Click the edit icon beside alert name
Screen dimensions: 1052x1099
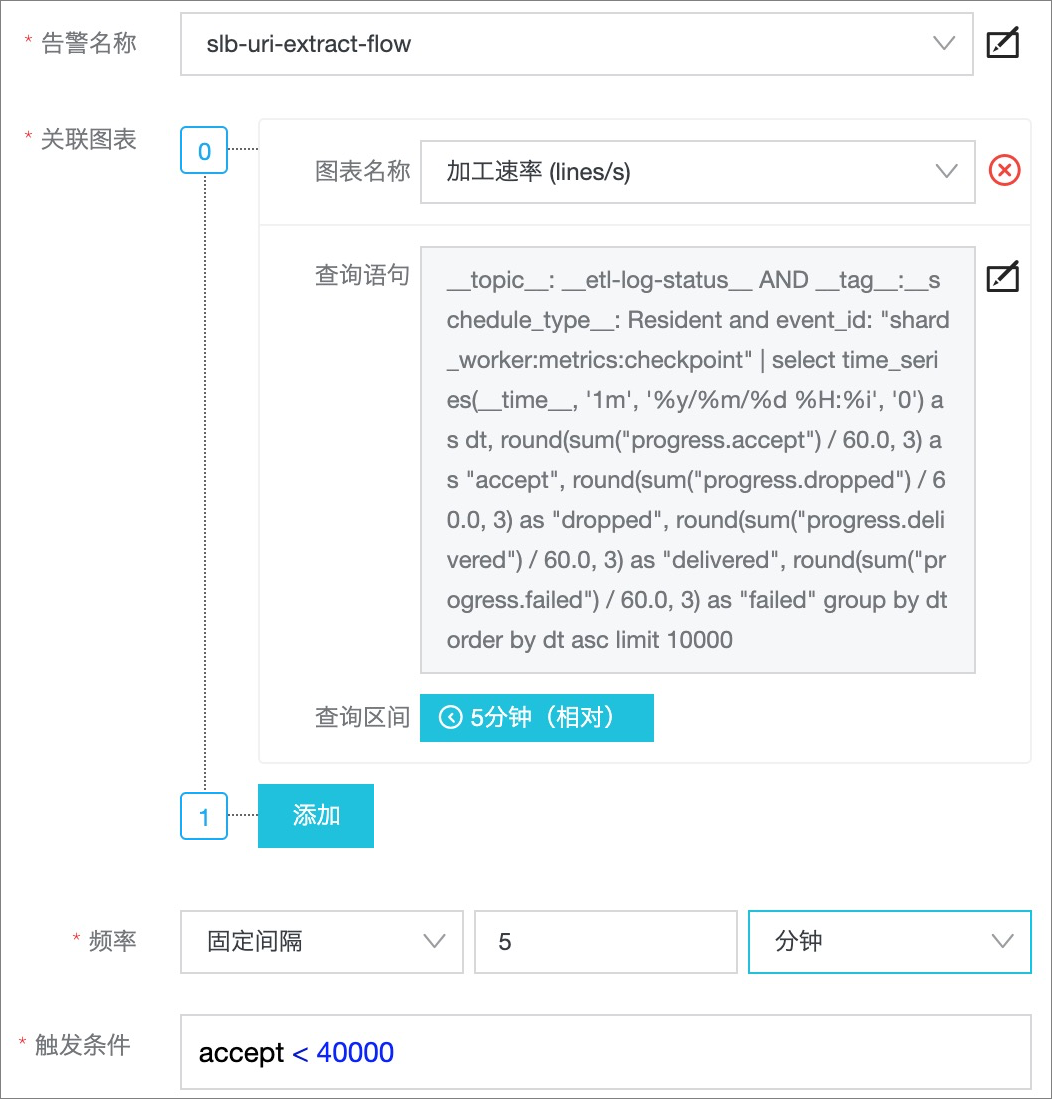1002,43
